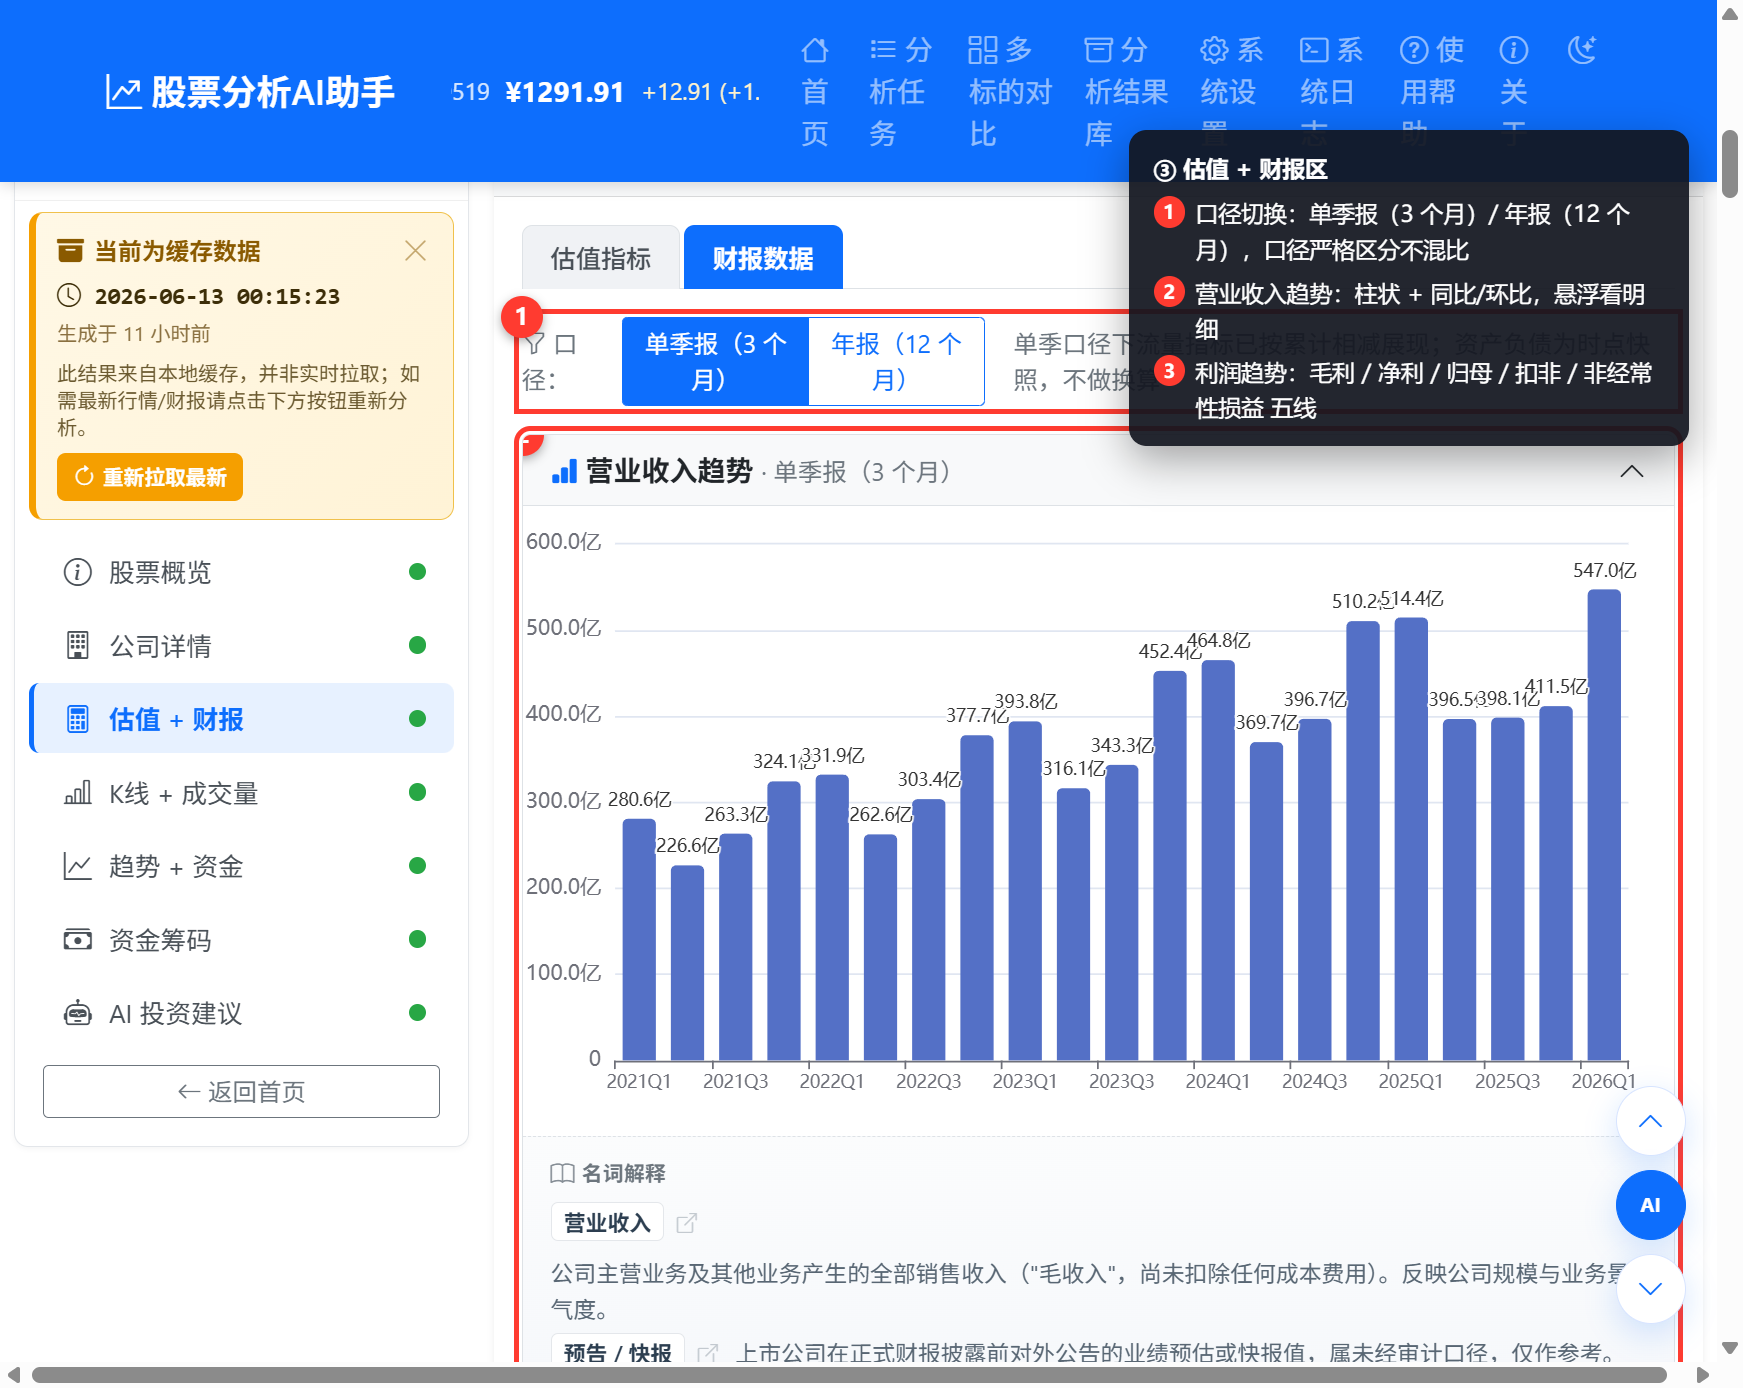This screenshot has height=1388, width=1743.
Task: Click the 营业收入 glossary tag
Action: (607, 1222)
